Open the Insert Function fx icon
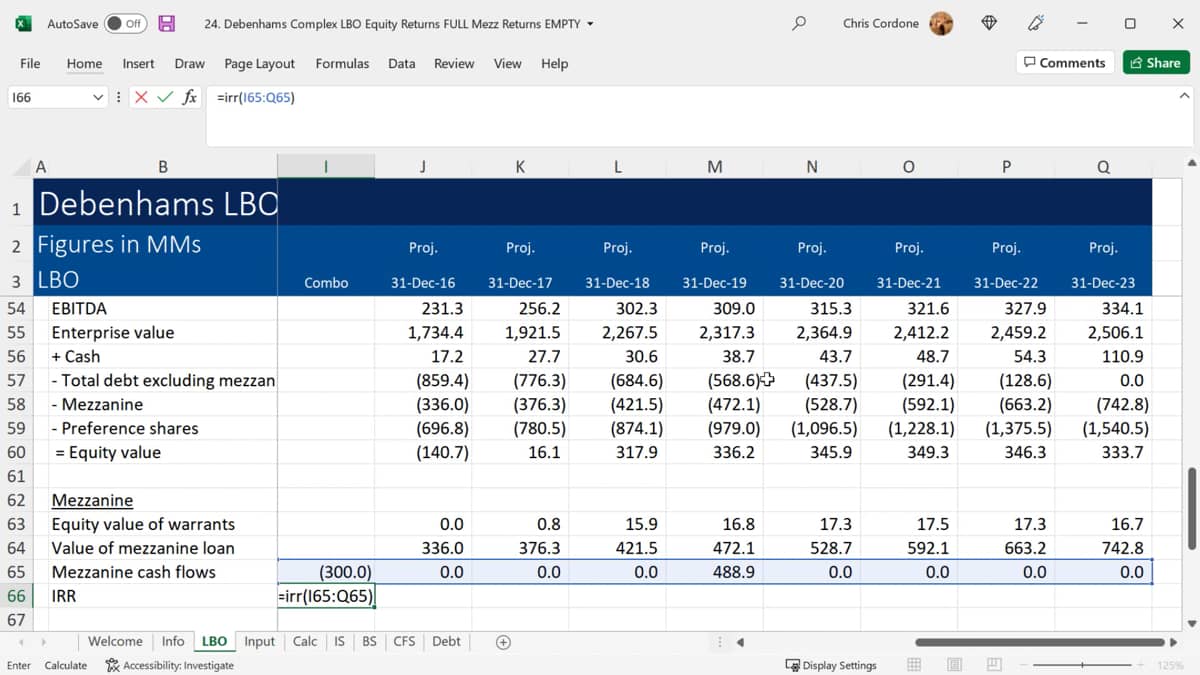1200x675 pixels. pos(189,97)
